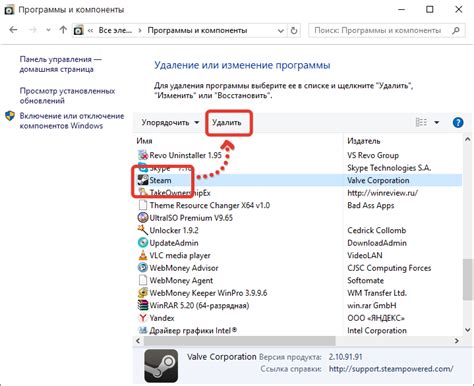This screenshot has height=386, width=474.
Task: Click the WebMoney Advisor icon
Action: tap(143, 268)
